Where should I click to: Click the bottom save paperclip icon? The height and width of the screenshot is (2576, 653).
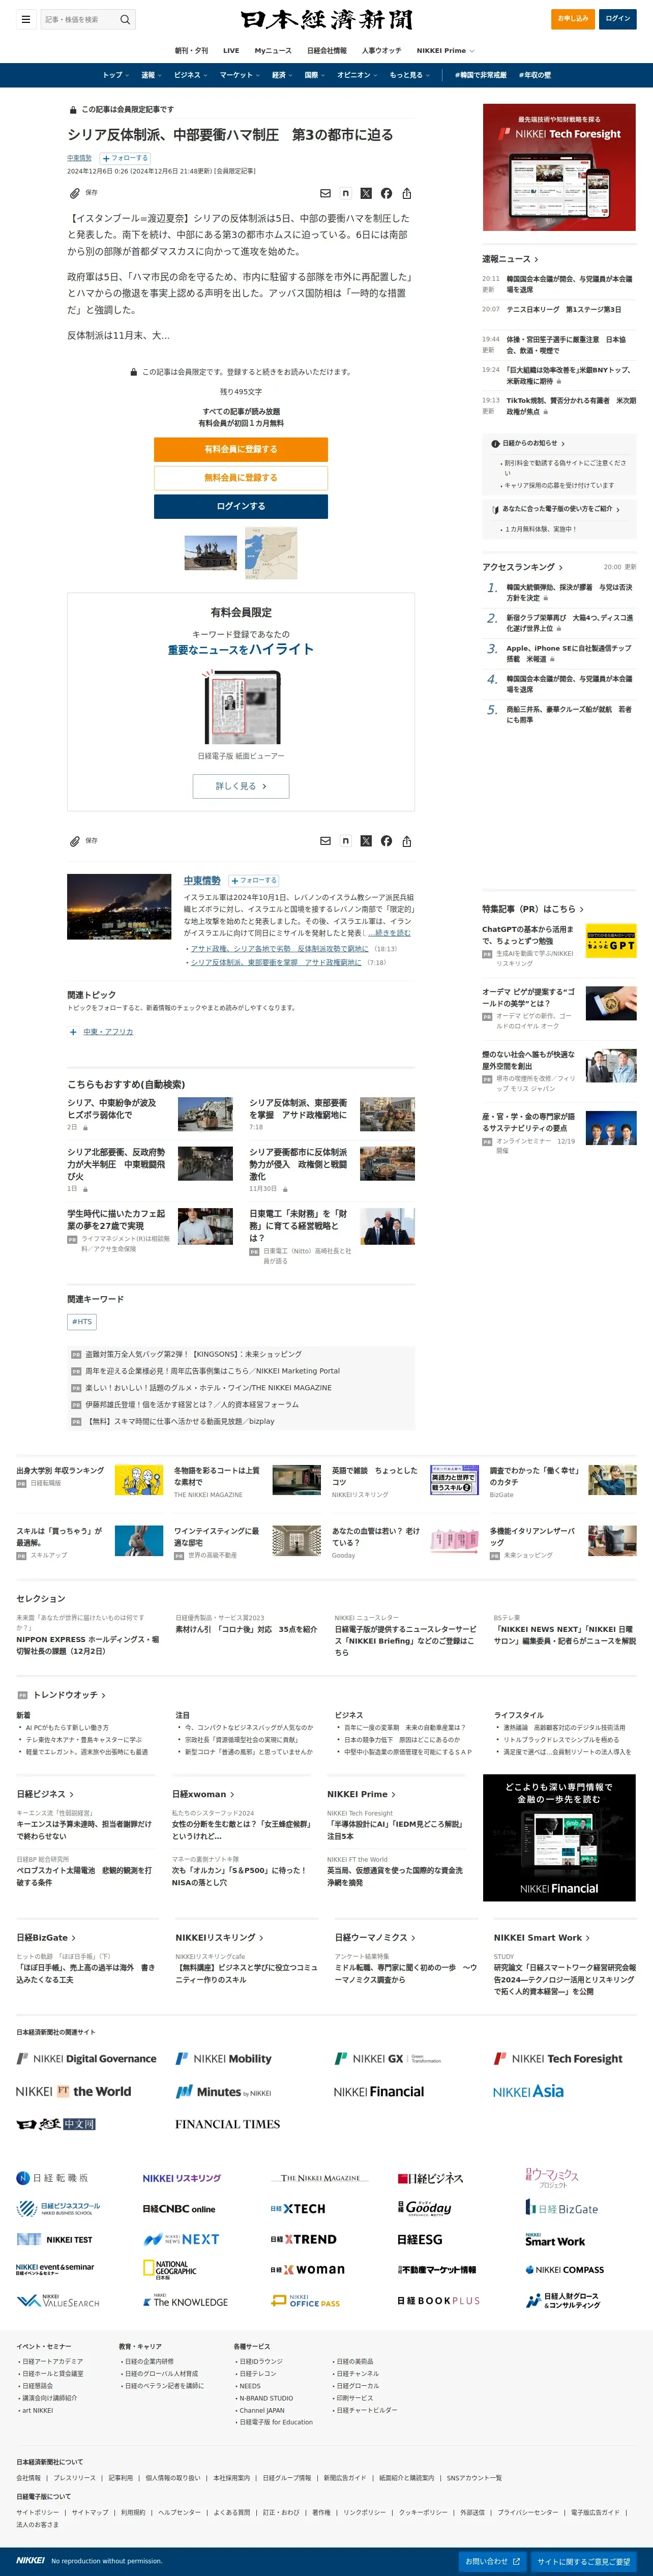pyautogui.click(x=74, y=841)
